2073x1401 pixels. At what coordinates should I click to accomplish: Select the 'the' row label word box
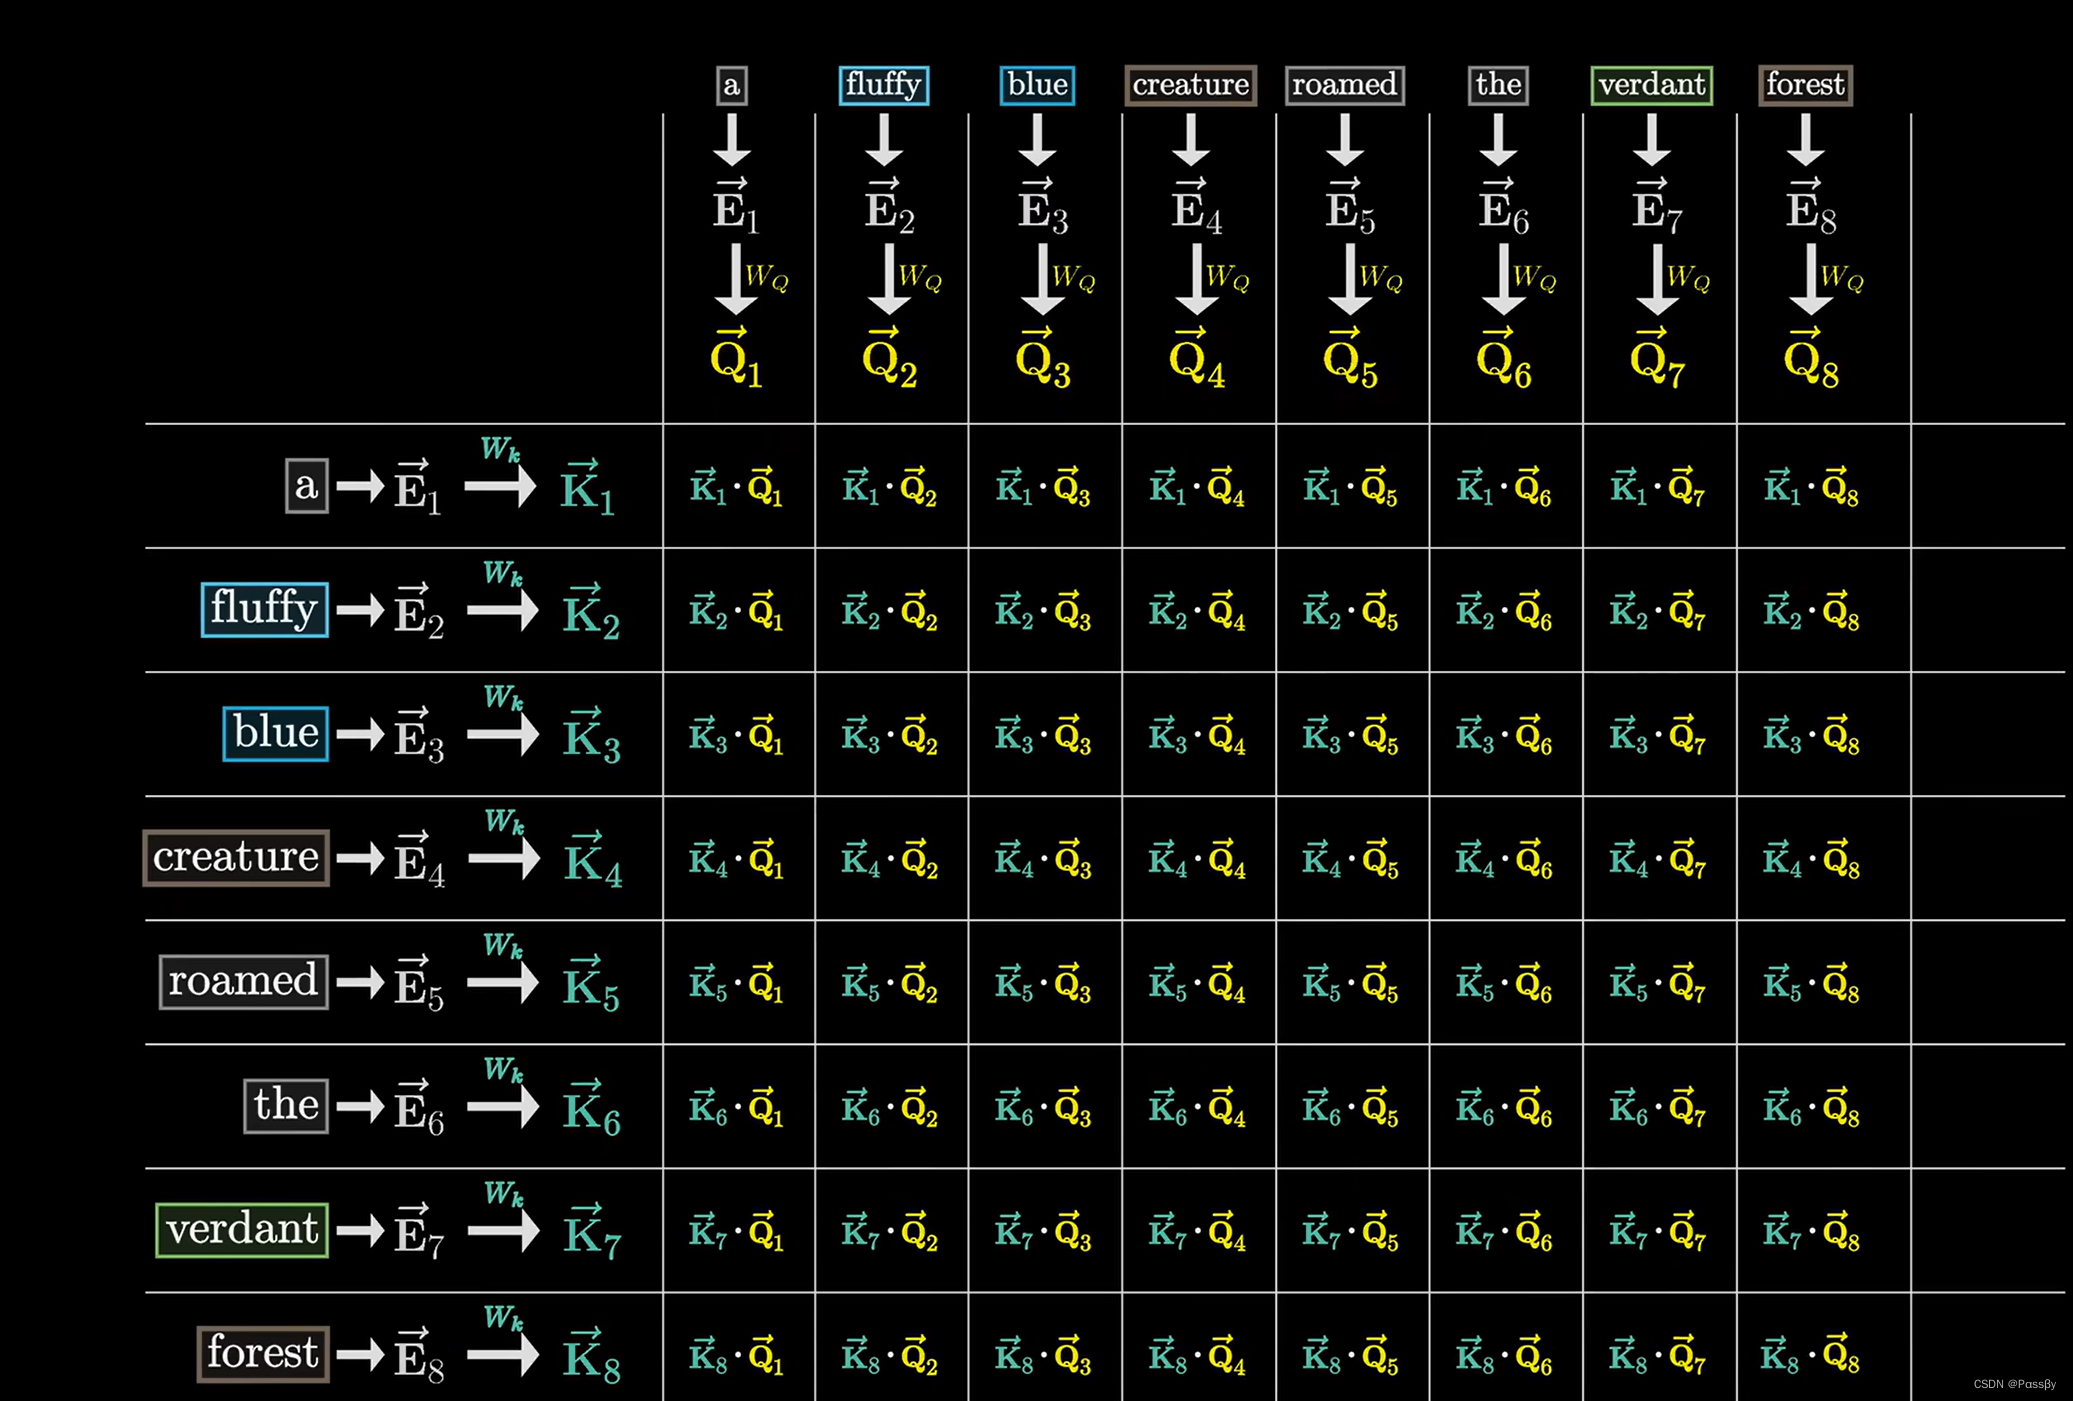(286, 1105)
